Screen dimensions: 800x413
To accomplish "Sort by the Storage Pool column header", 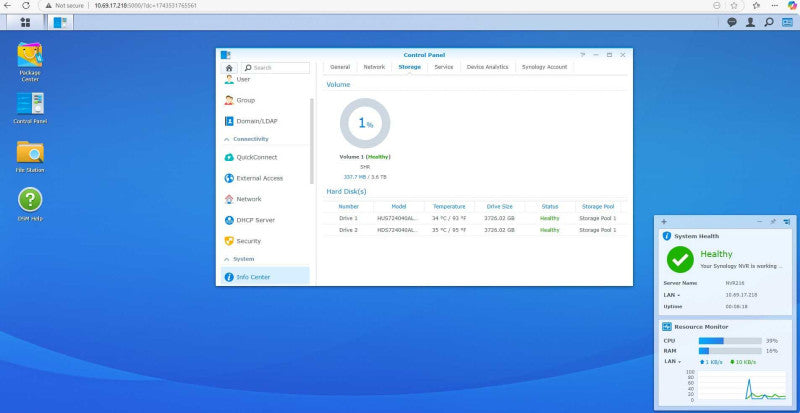I will tap(597, 207).
